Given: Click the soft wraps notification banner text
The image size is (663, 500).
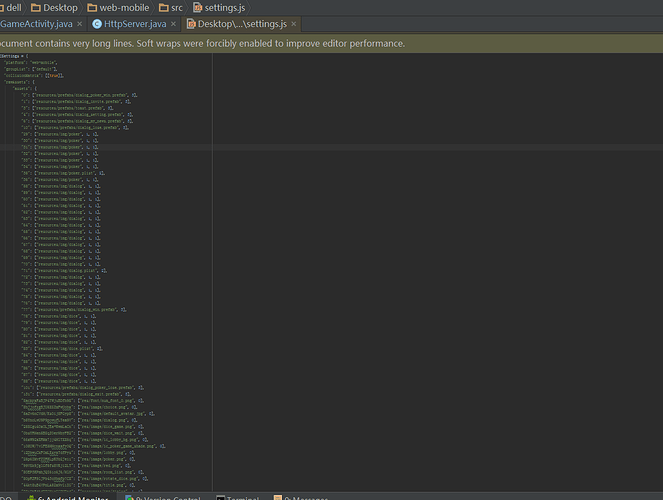Looking at the screenshot, I should point(203,44).
